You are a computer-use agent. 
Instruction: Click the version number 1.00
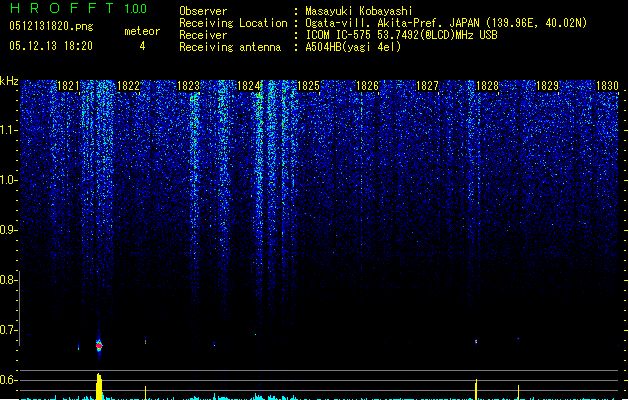(135, 8)
